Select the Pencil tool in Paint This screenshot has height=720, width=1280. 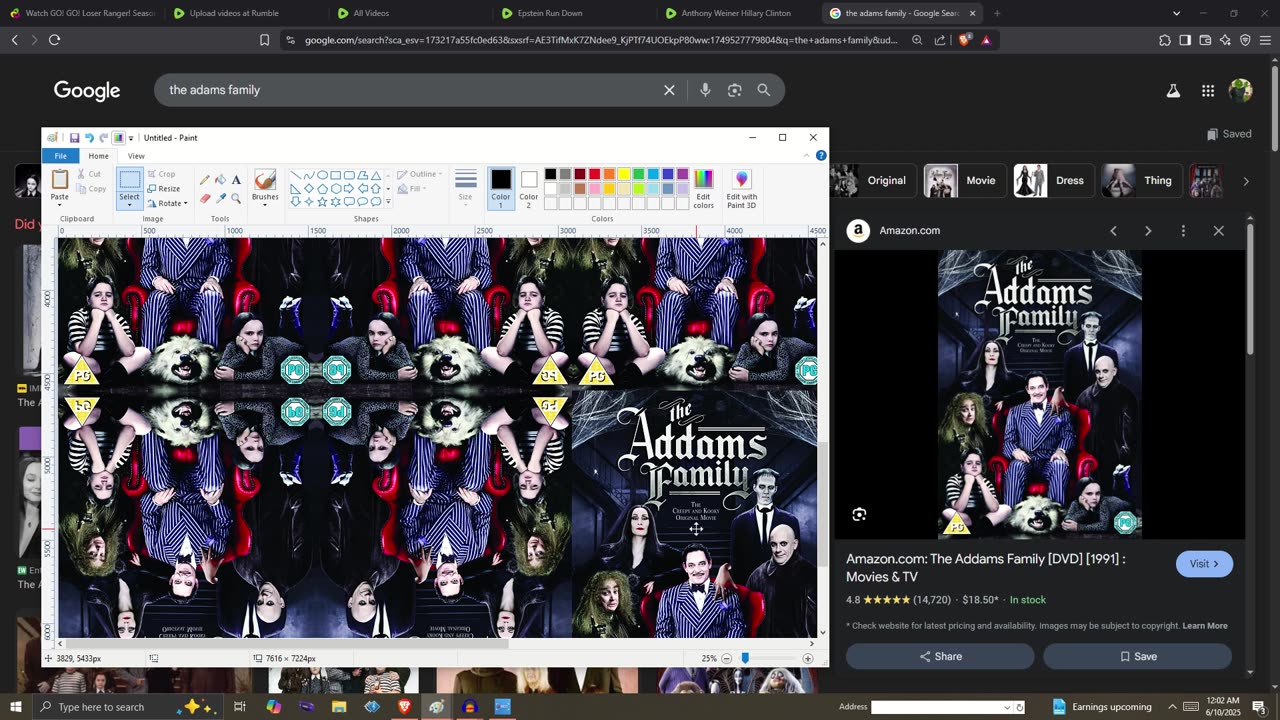(x=205, y=180)
